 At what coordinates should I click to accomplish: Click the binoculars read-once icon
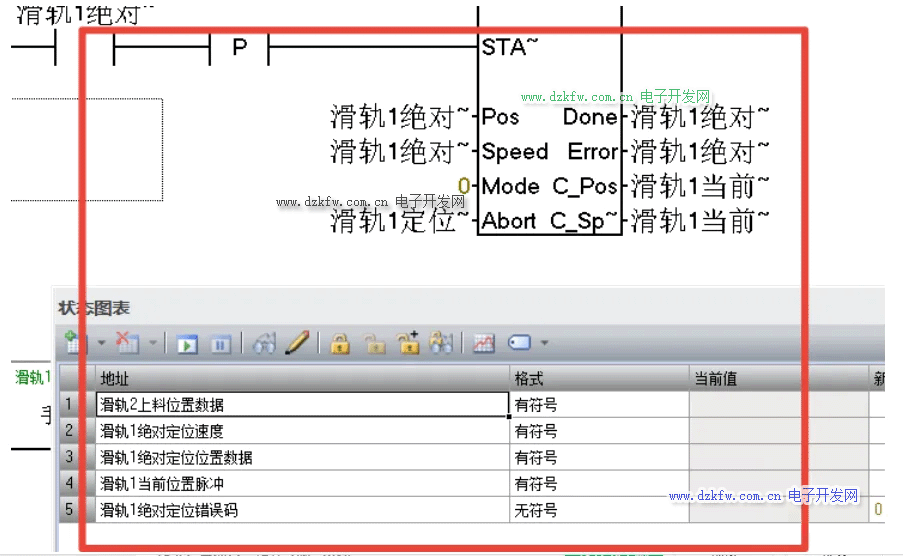265,343
